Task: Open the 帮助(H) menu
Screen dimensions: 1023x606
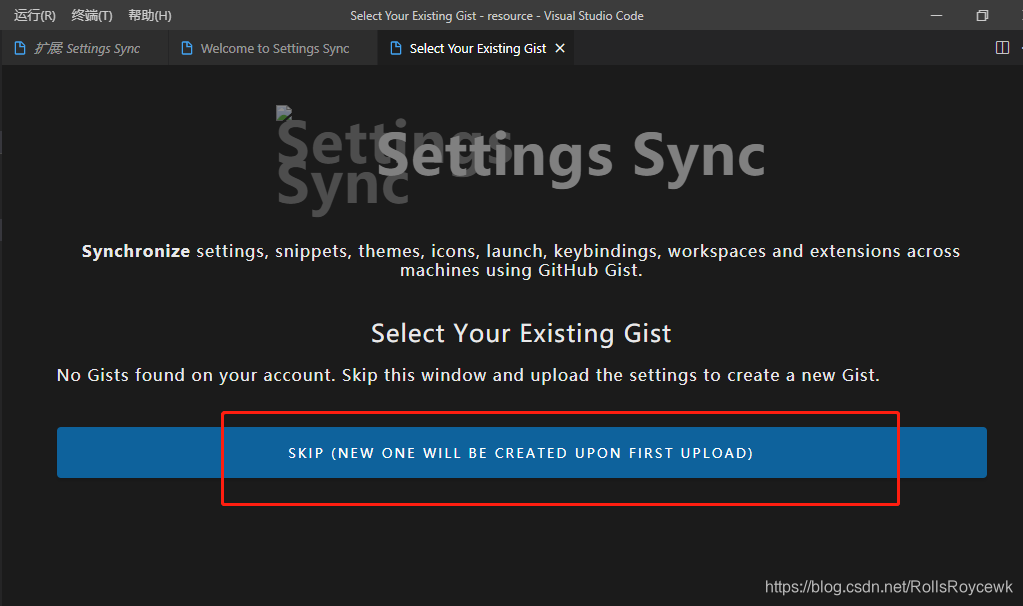Action: (150, 16)
